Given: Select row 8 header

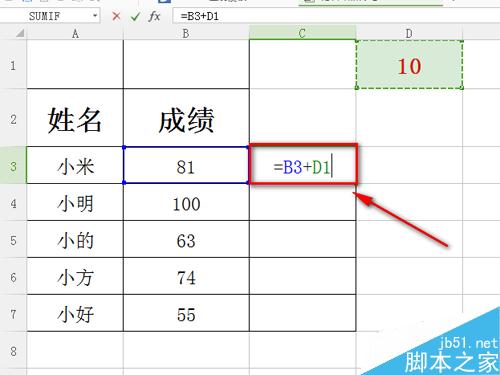Looking at the screenshot, I should (x=13, y=350).
